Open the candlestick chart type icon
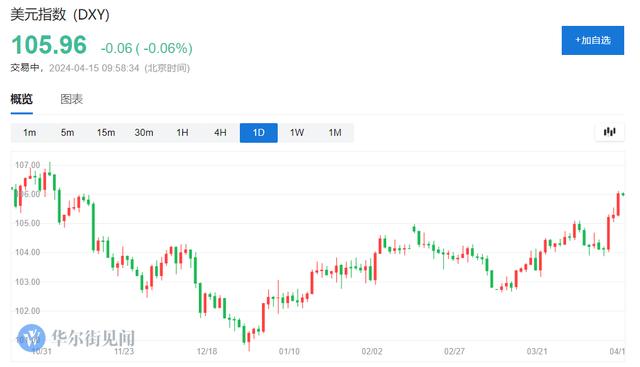 coord(609,132)
